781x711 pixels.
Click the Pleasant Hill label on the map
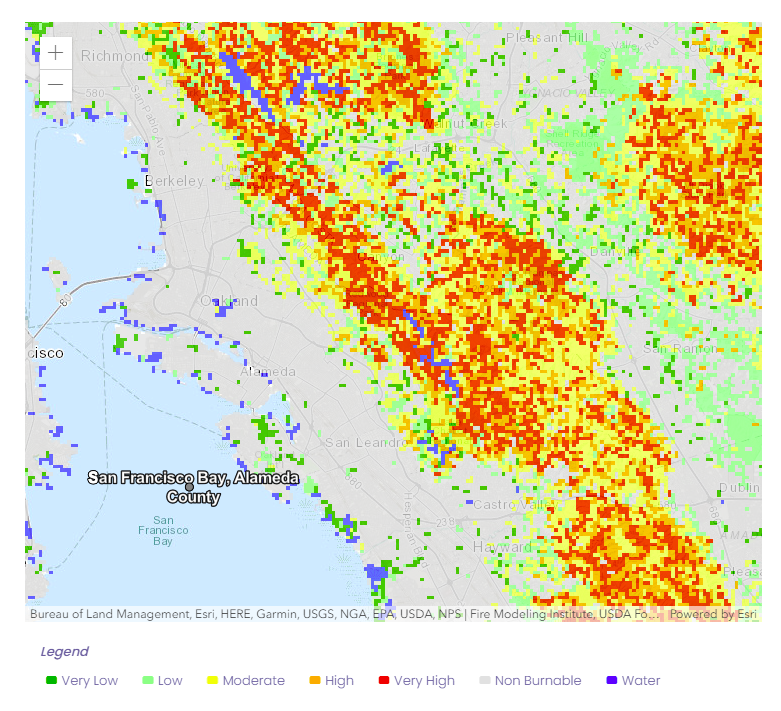click(x=547, y=38)
